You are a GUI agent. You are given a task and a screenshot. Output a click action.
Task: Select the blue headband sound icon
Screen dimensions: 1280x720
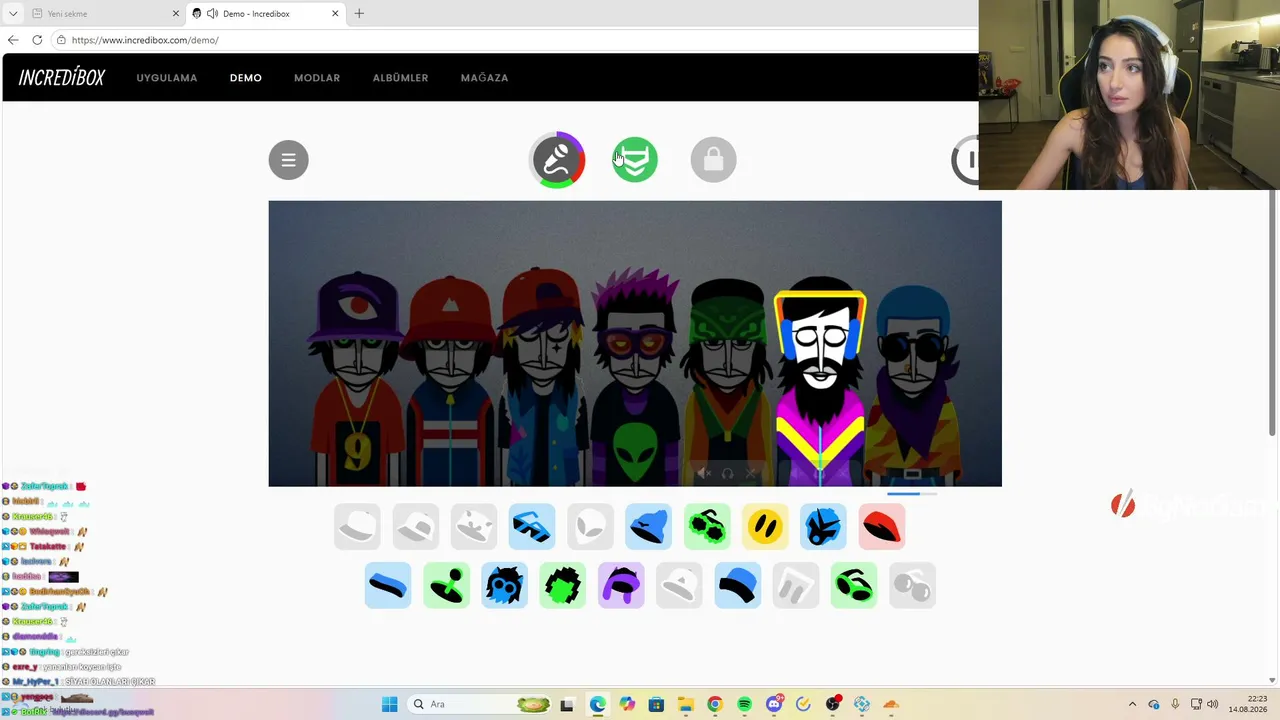point(388,585)
